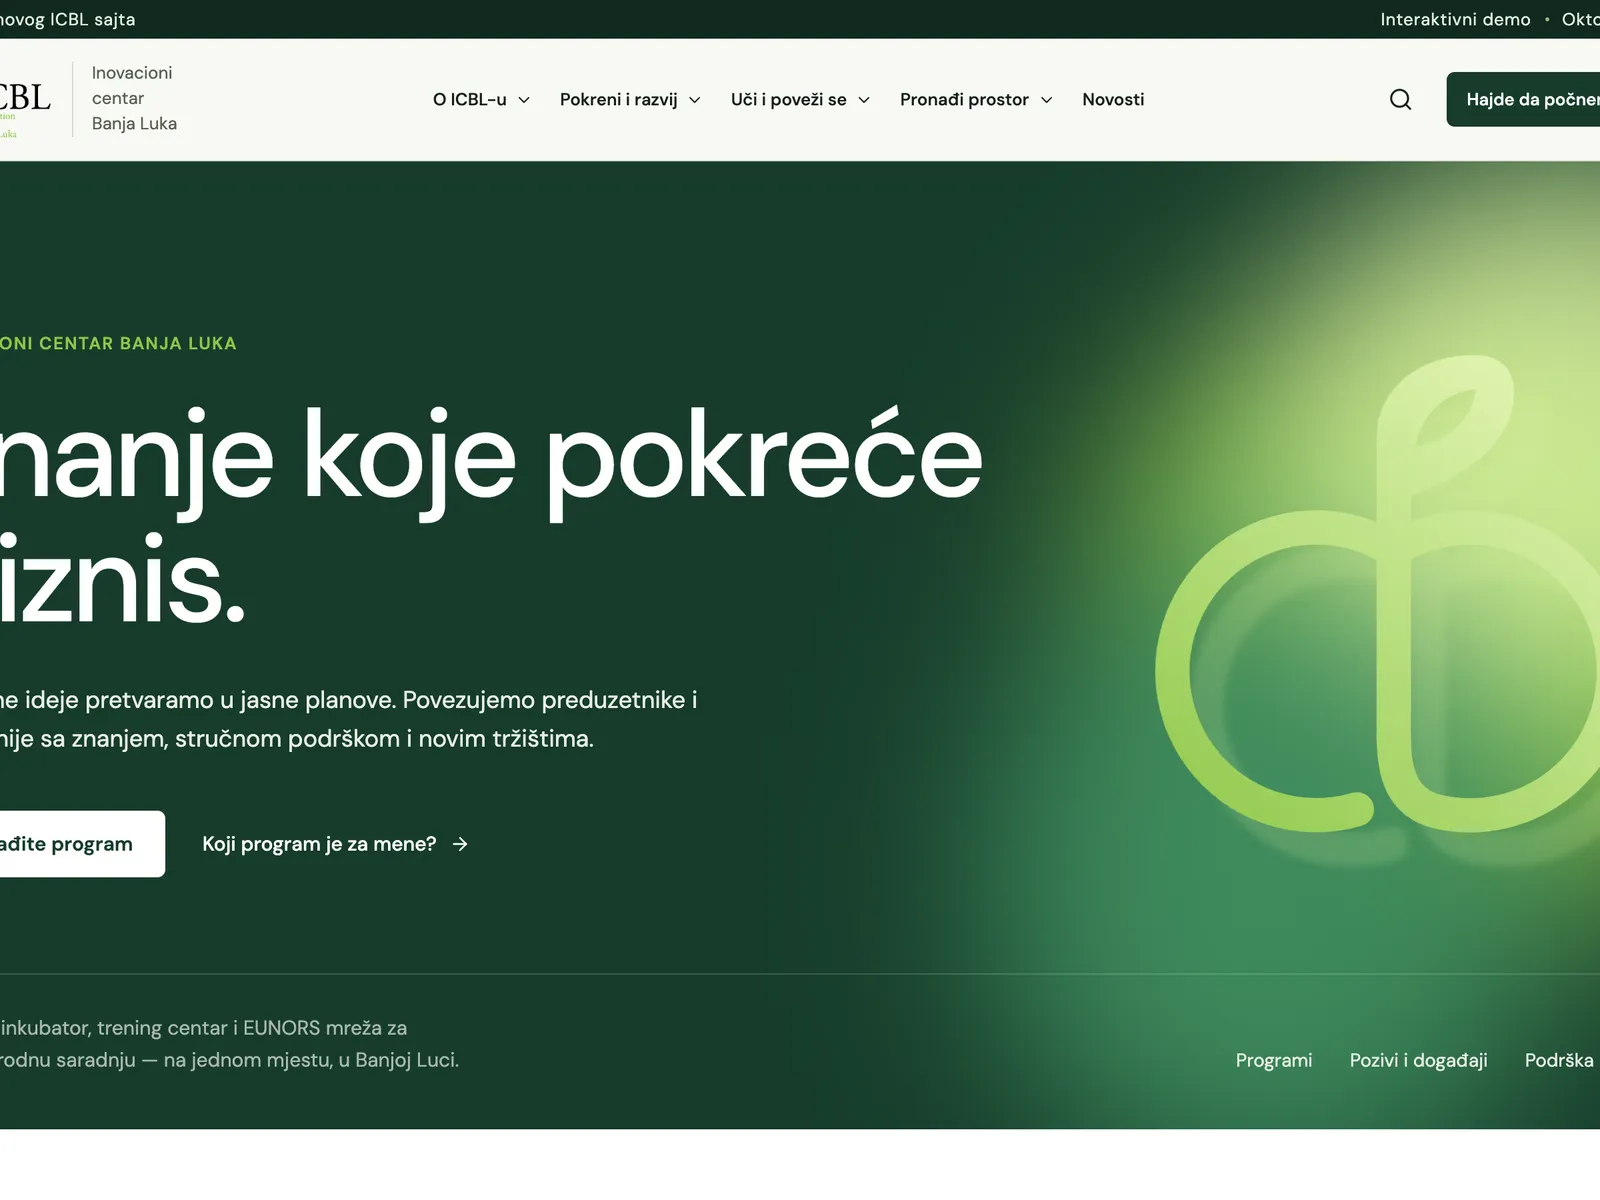Click the 'ICBL sajta' announcement text
Viewport: 1600px width, 1200px height.
point(93,19)
